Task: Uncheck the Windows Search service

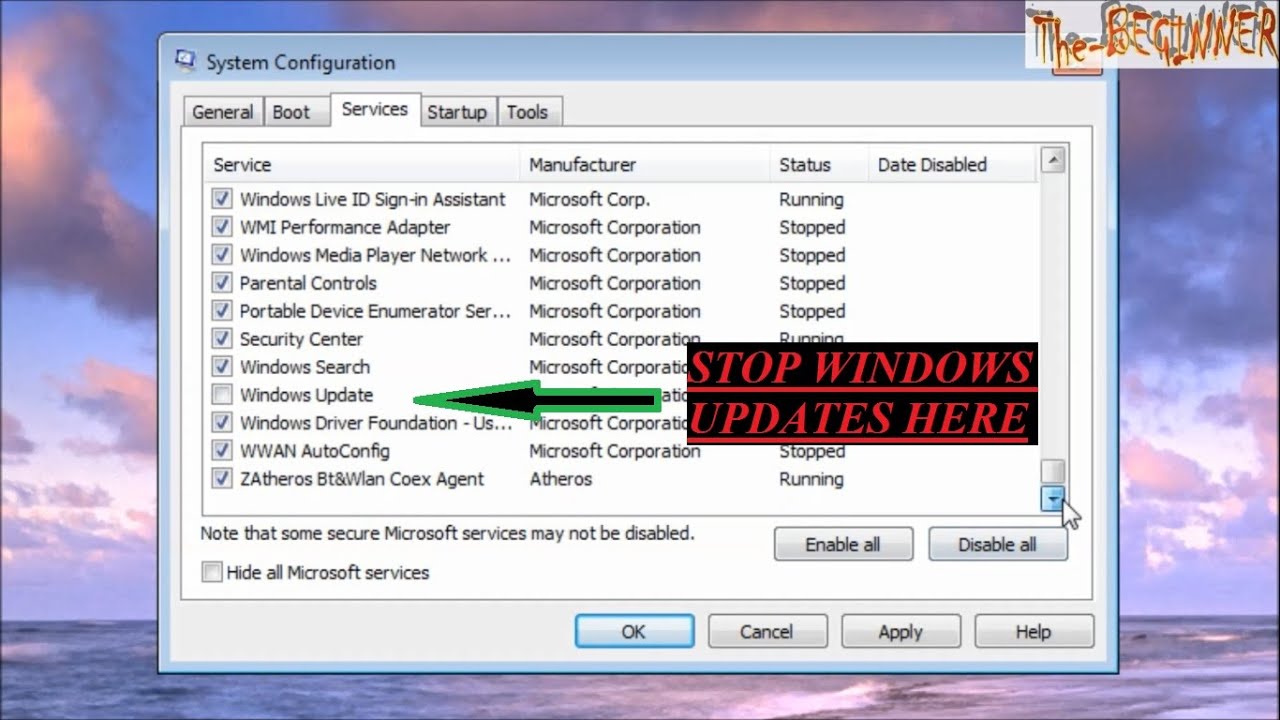Action: point(222,367)
